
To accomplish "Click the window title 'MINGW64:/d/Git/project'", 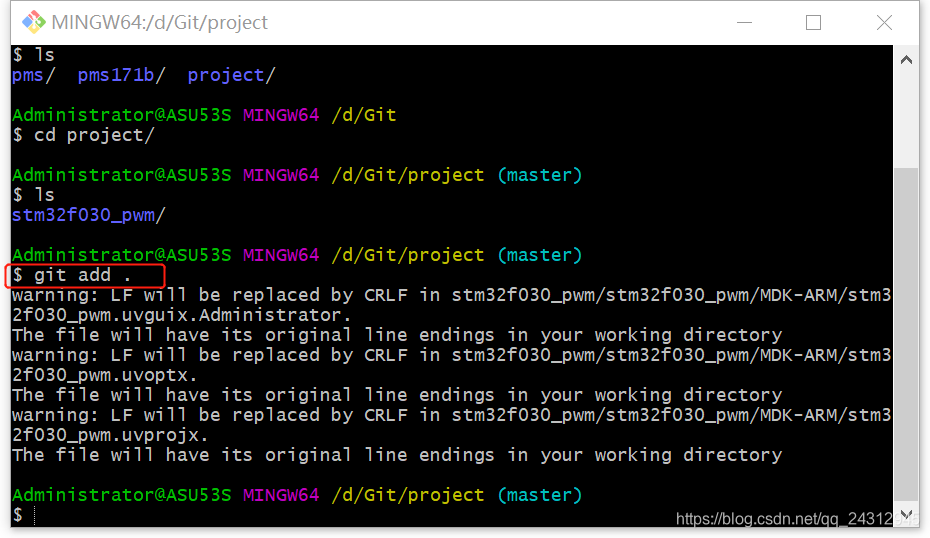I will pos(160,22).
